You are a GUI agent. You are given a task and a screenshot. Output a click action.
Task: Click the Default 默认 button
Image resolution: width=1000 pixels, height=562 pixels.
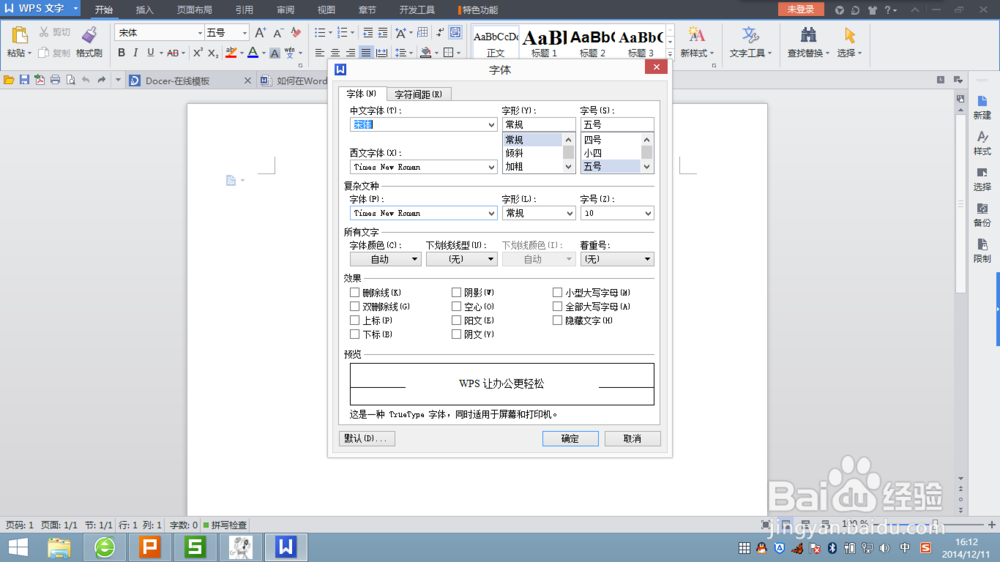(x=367, y=438)
